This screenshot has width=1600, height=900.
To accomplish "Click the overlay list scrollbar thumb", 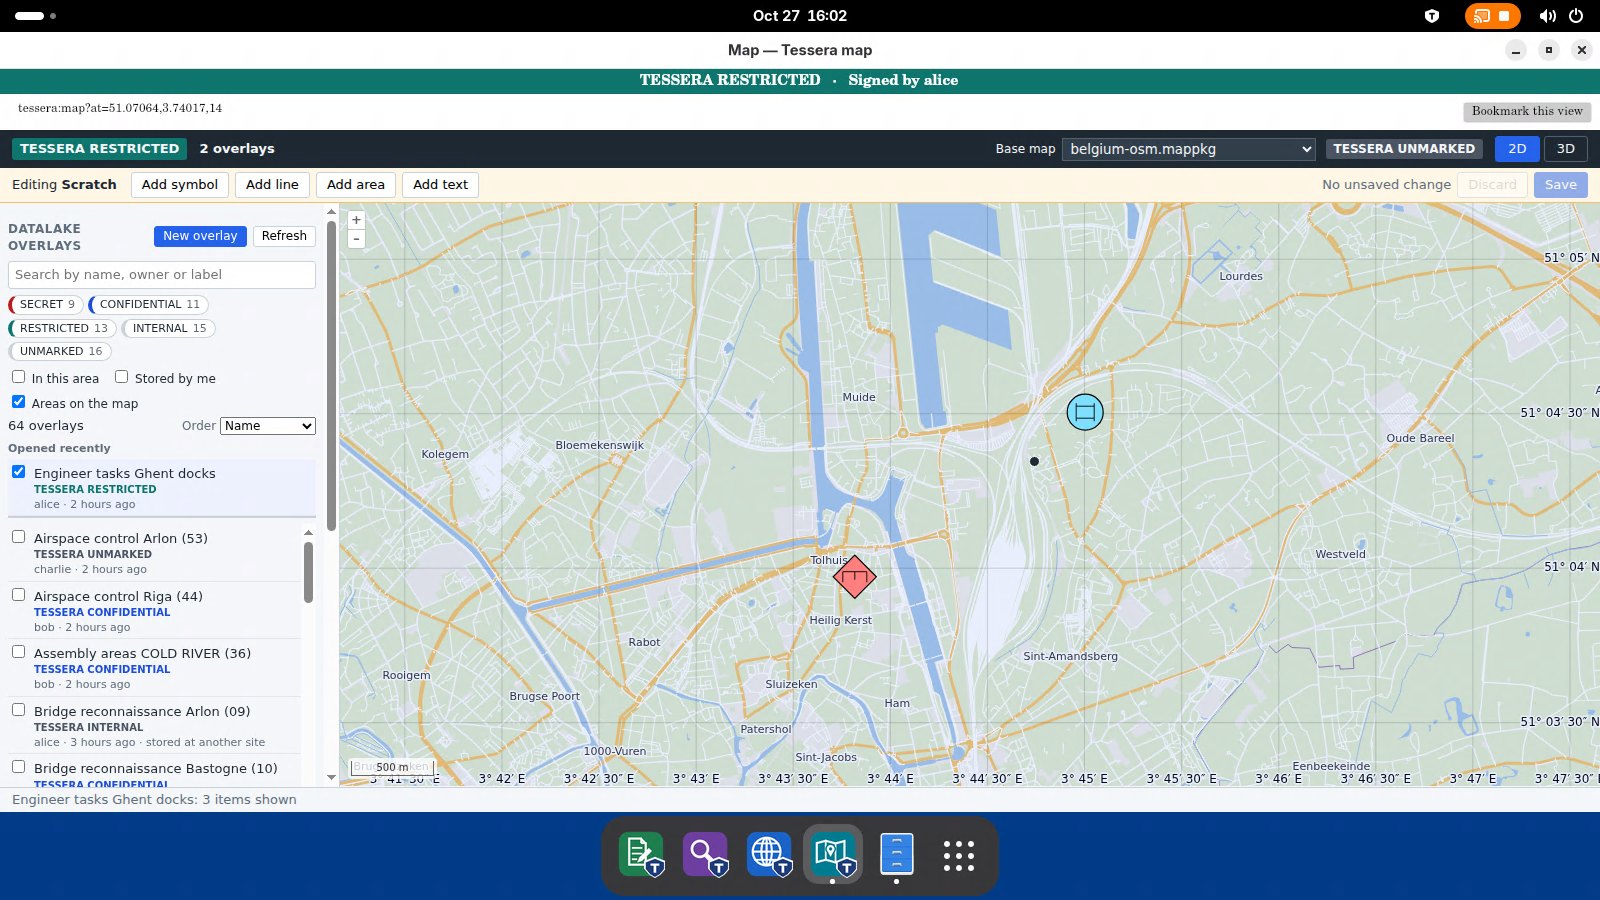I will (x=308, y=572).
